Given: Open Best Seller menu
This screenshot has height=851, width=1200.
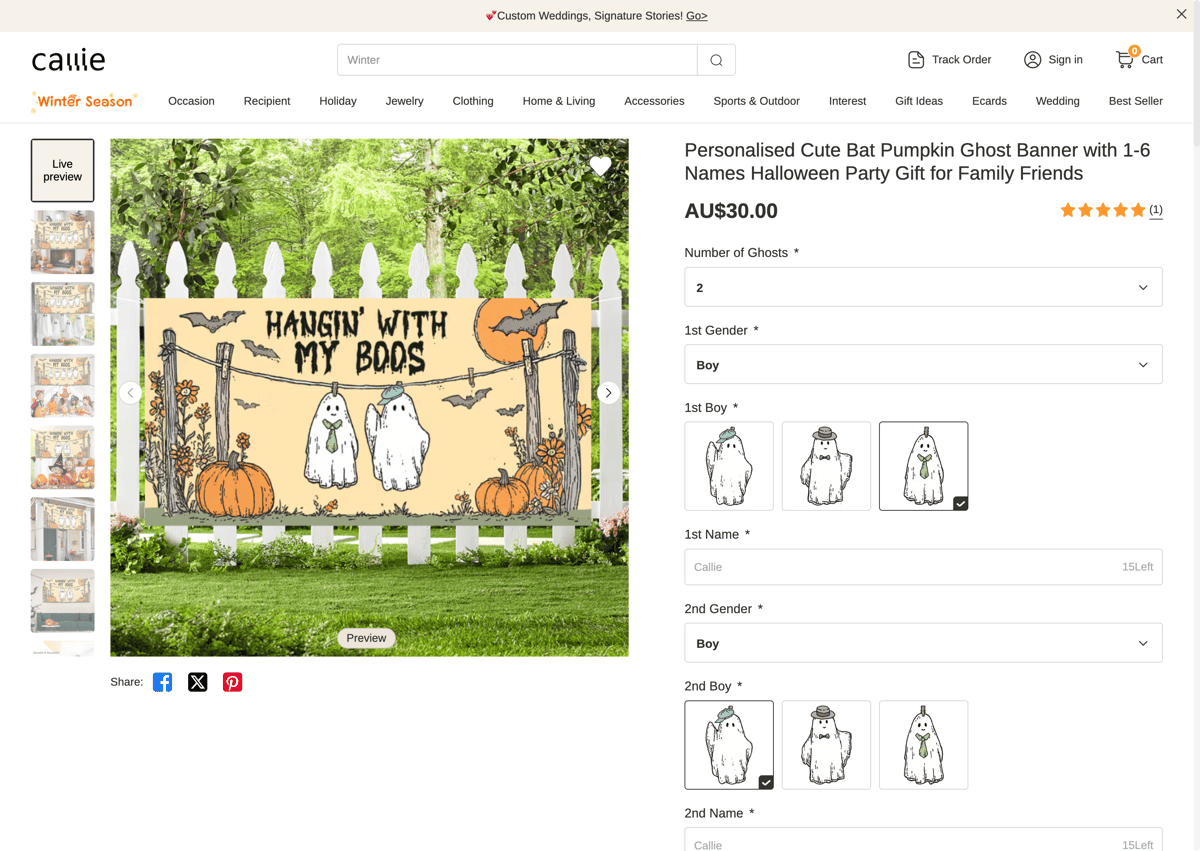Looking at the screenshot, I should tap(1135, 101).
